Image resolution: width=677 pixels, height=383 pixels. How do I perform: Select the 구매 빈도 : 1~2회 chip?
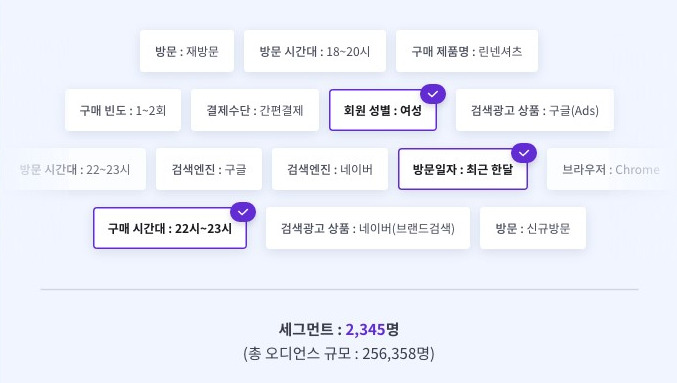[123, 110]
